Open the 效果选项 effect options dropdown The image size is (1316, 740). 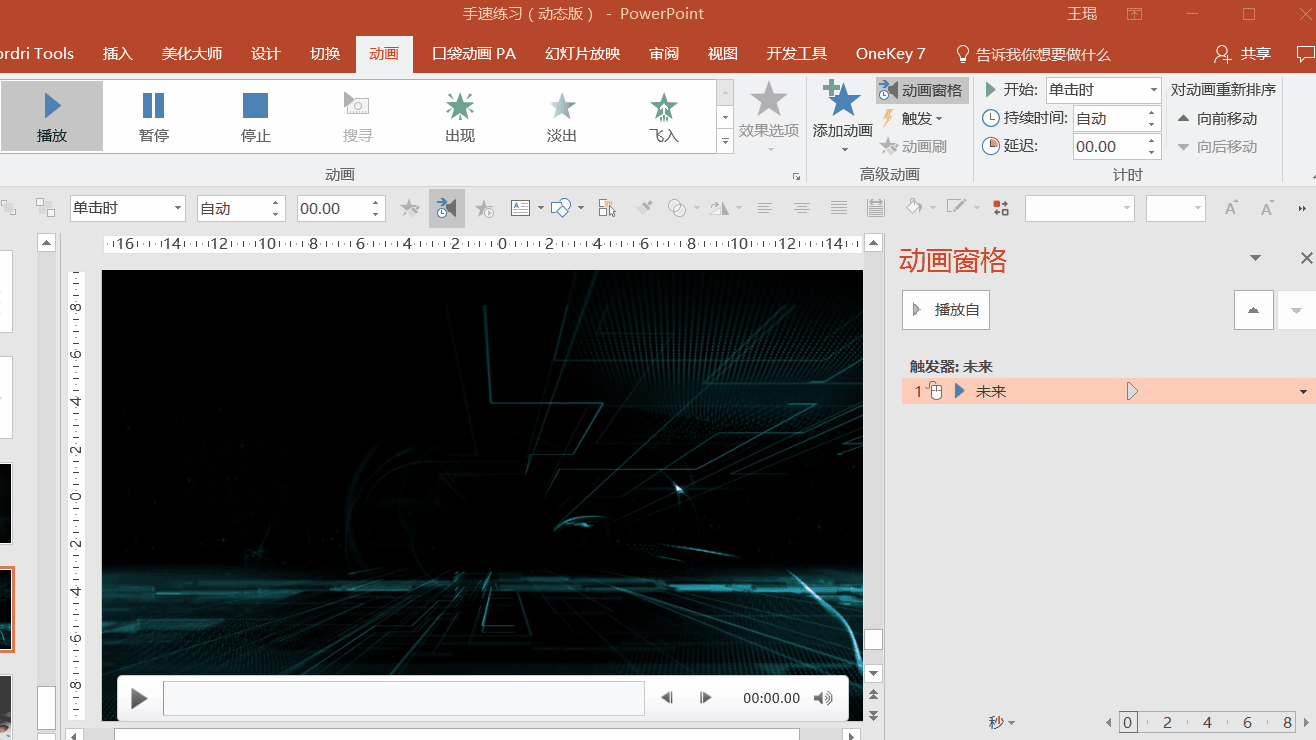click(769, 118)
